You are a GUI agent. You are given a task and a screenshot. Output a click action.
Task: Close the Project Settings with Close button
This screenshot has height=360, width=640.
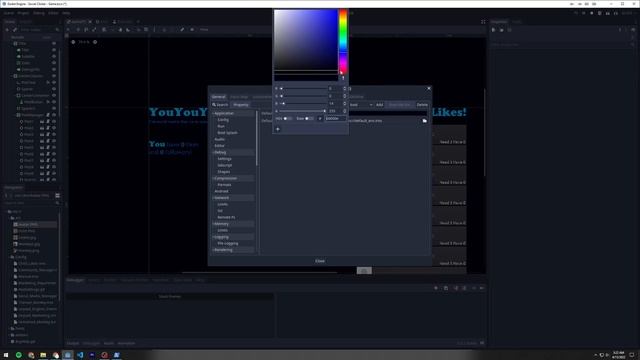pyautogui.click(x=320, y=261)
